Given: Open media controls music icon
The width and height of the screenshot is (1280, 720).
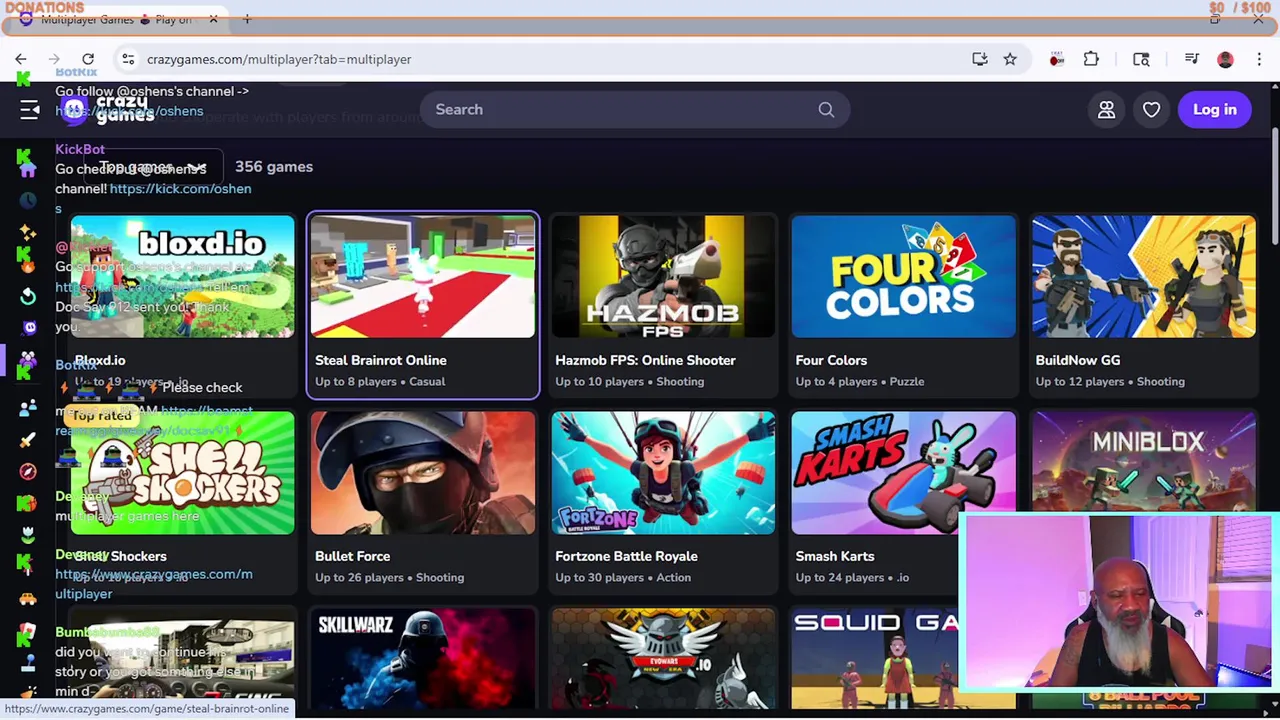Looking at the screenshot, I should pos(1191,59).
